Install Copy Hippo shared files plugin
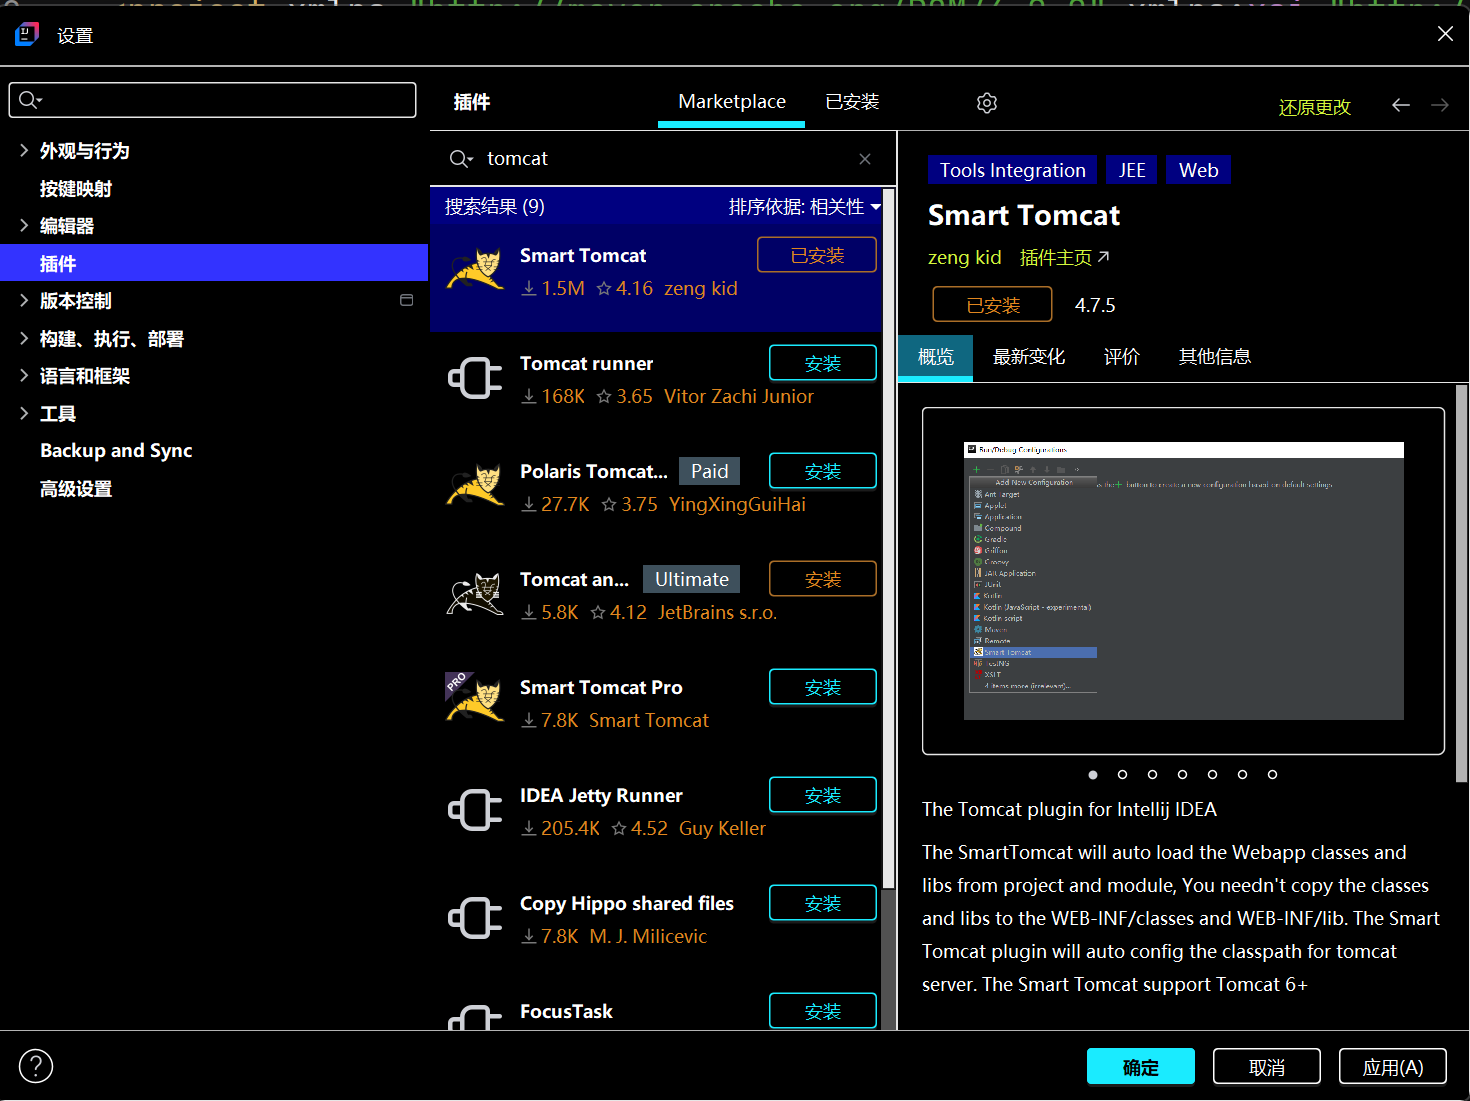 click(x=823, y=903)
